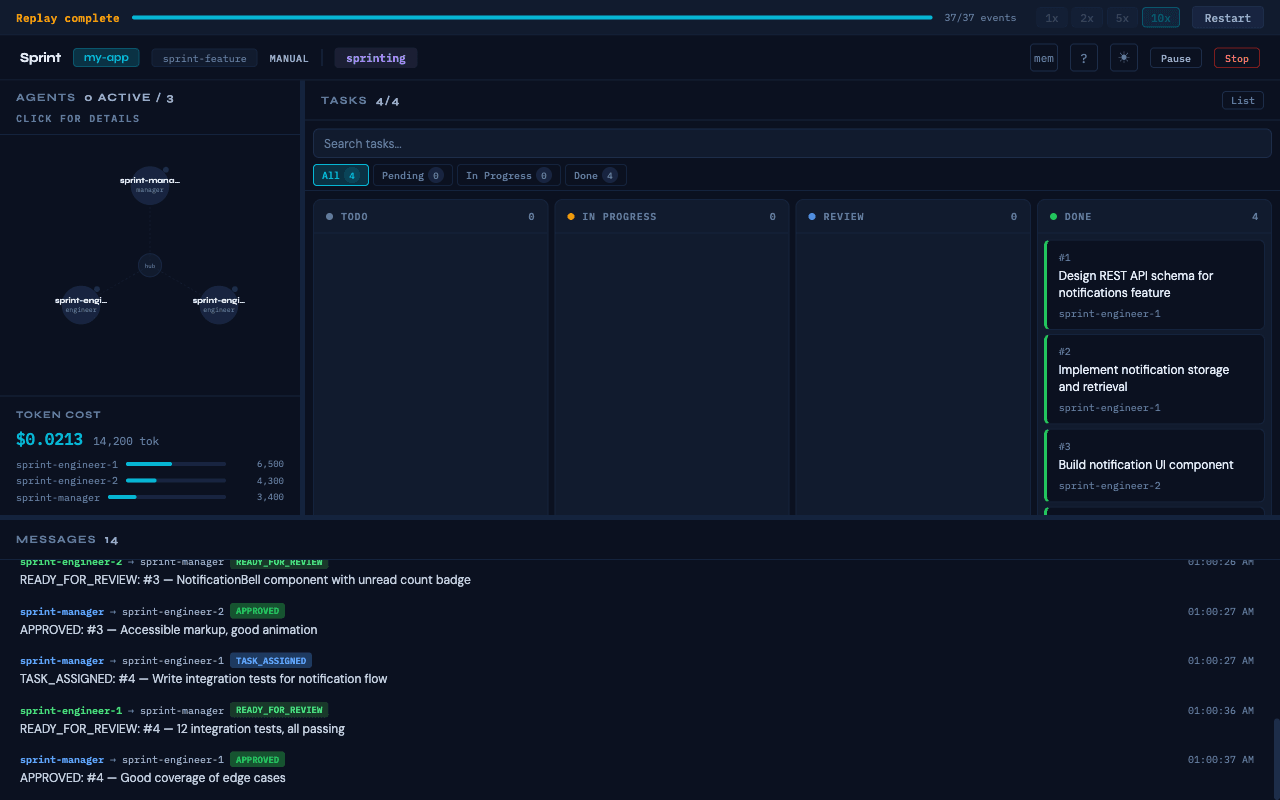Screen dimensions: 1280x800
Task: Set replay speed back to 1x
Action: coord(1051,17)
